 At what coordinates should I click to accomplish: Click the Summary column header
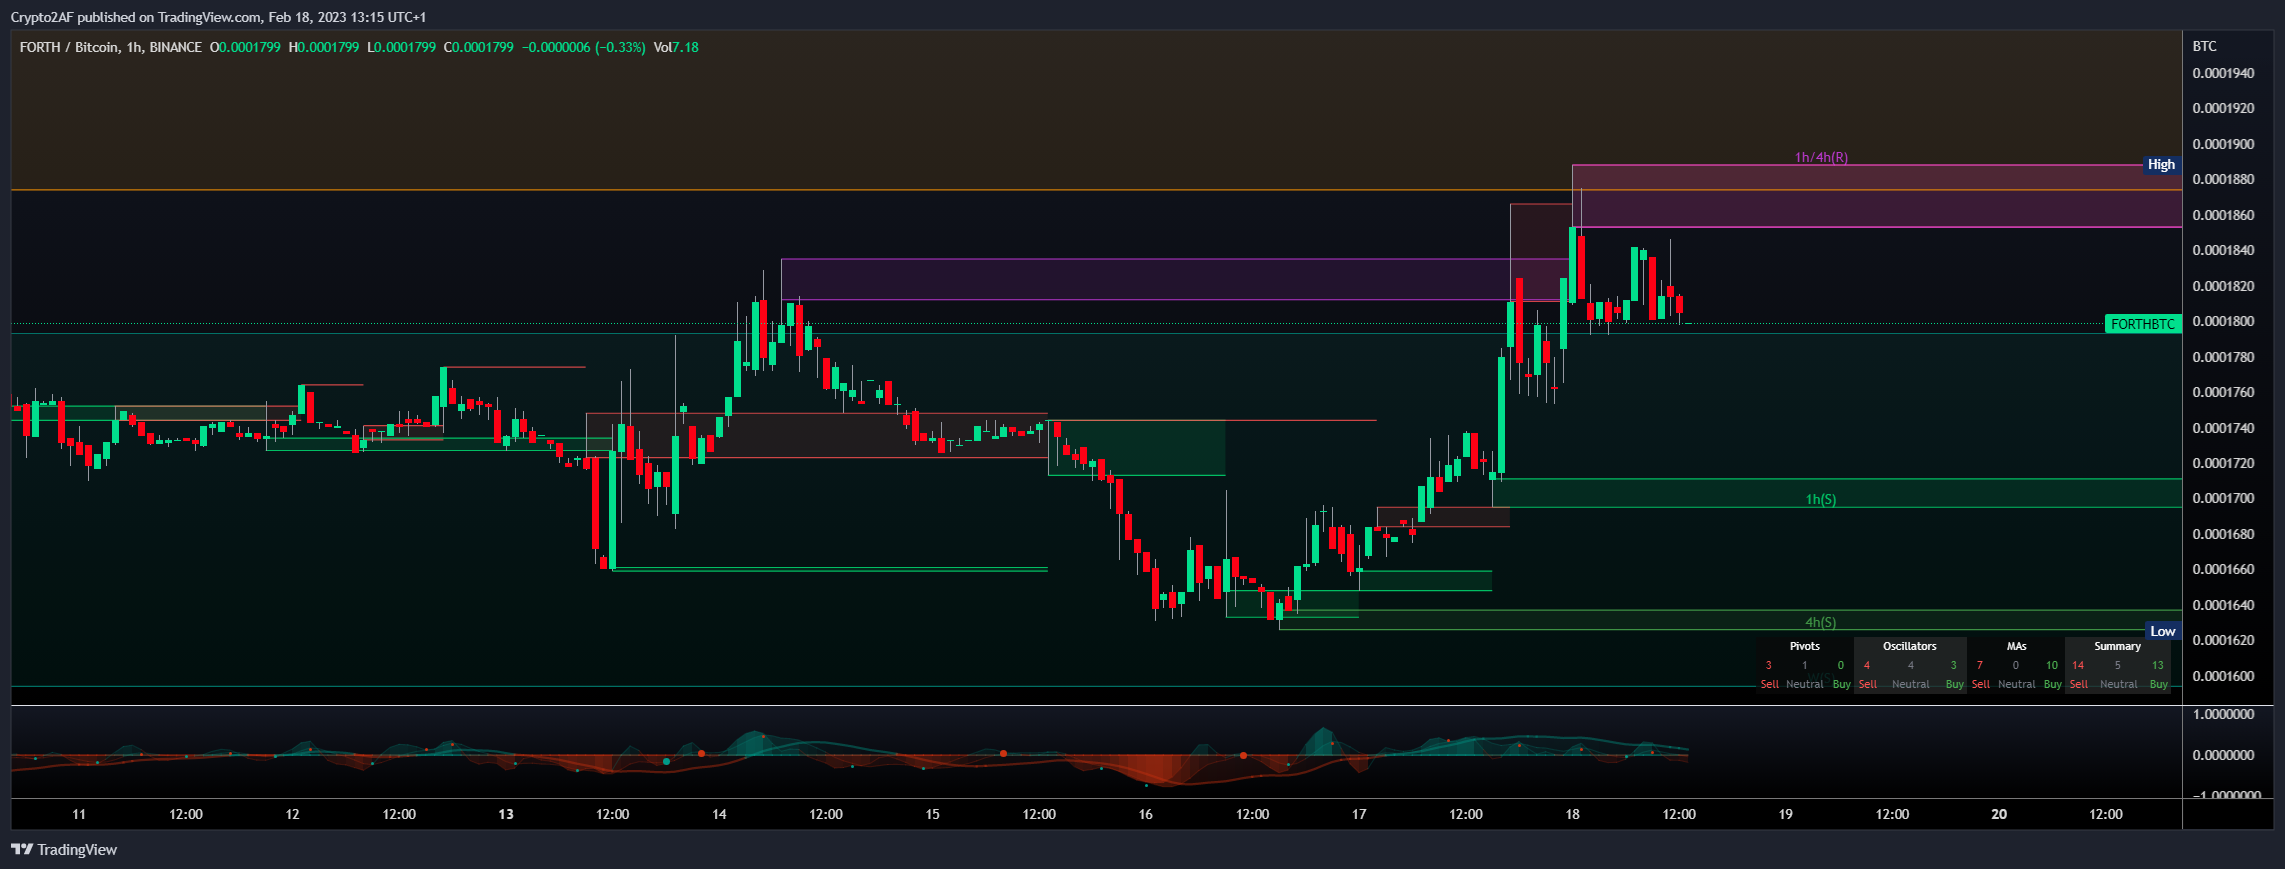2118,646
